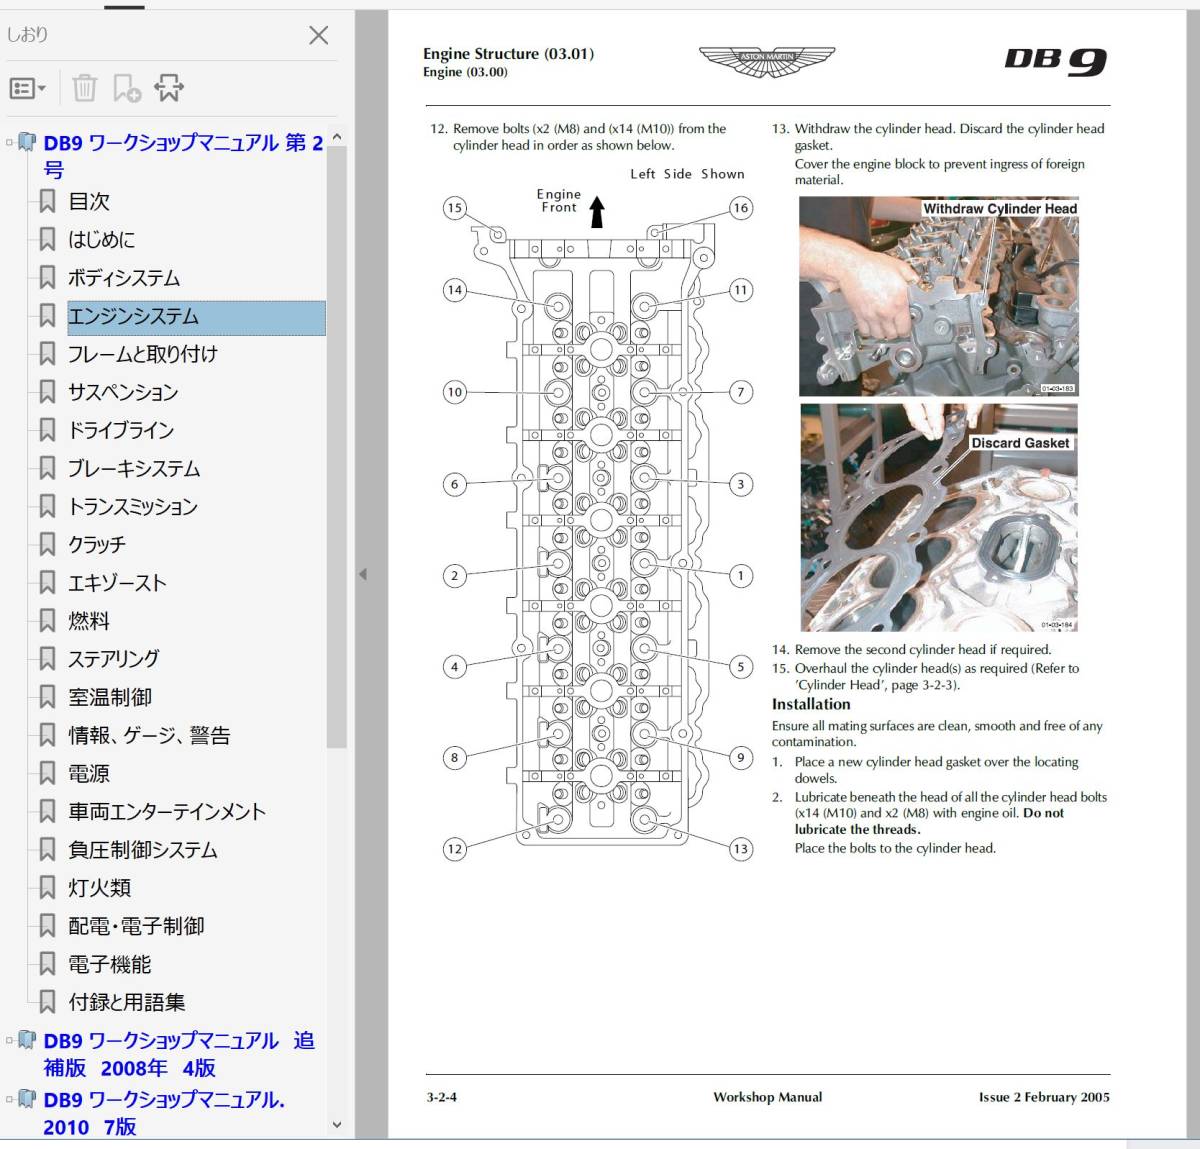Open the エキゾースト bookmark
The image size is (1200, 1149).
coord(117,582)
